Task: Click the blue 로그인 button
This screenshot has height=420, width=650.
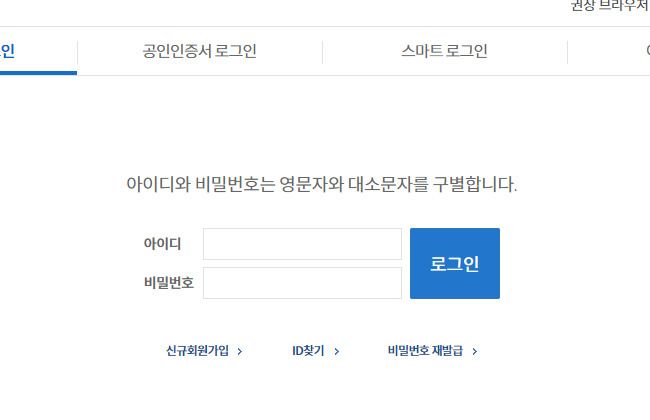Action: point(455,263)
